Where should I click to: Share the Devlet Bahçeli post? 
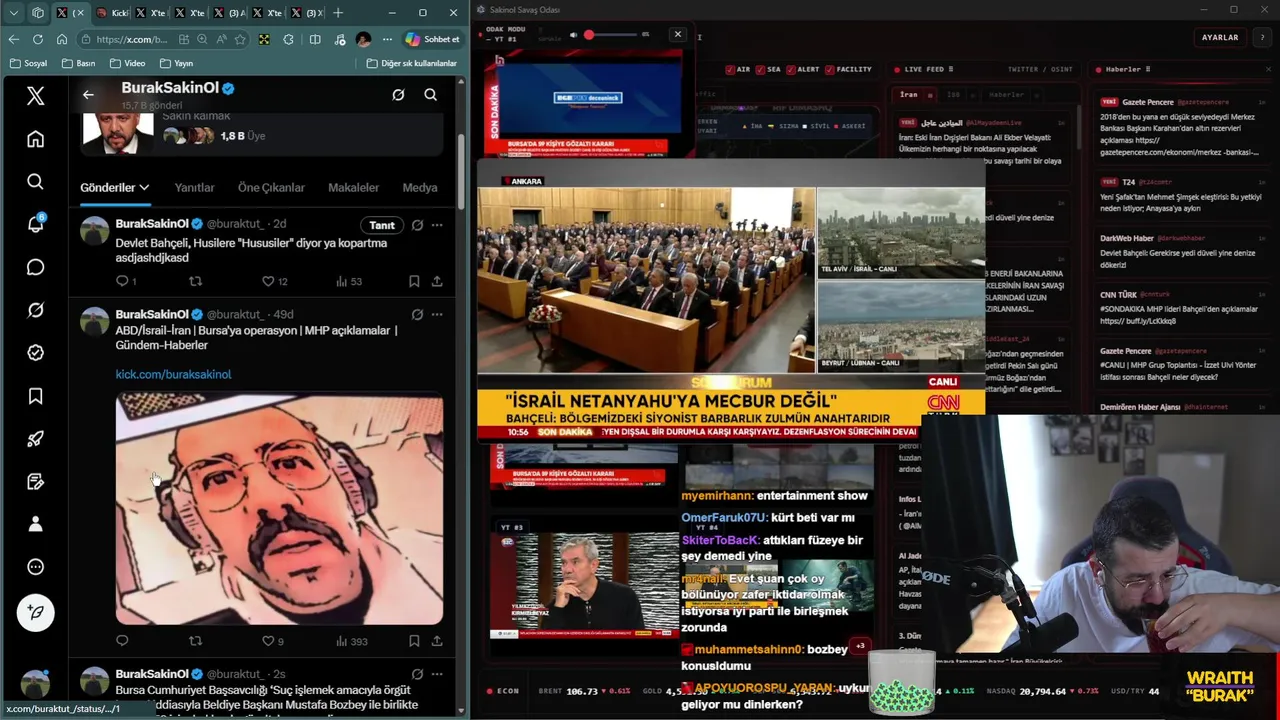click(x=437, y=281)
